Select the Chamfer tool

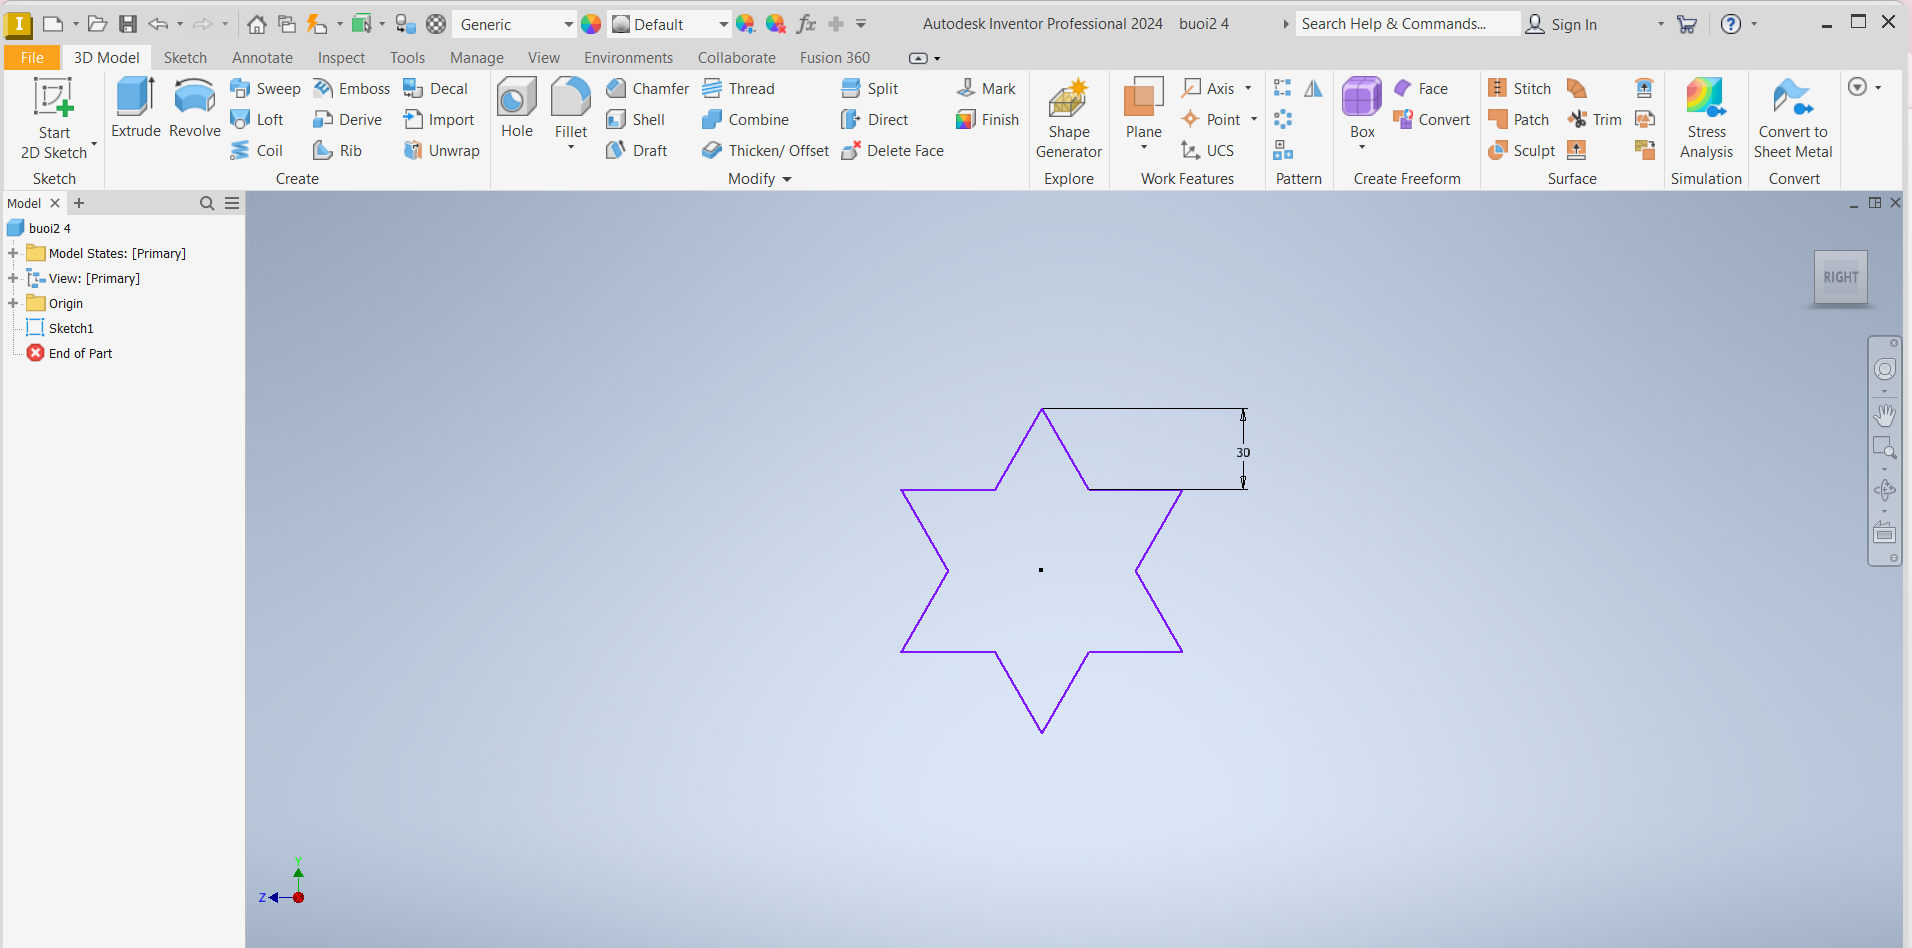click(647, 89)
